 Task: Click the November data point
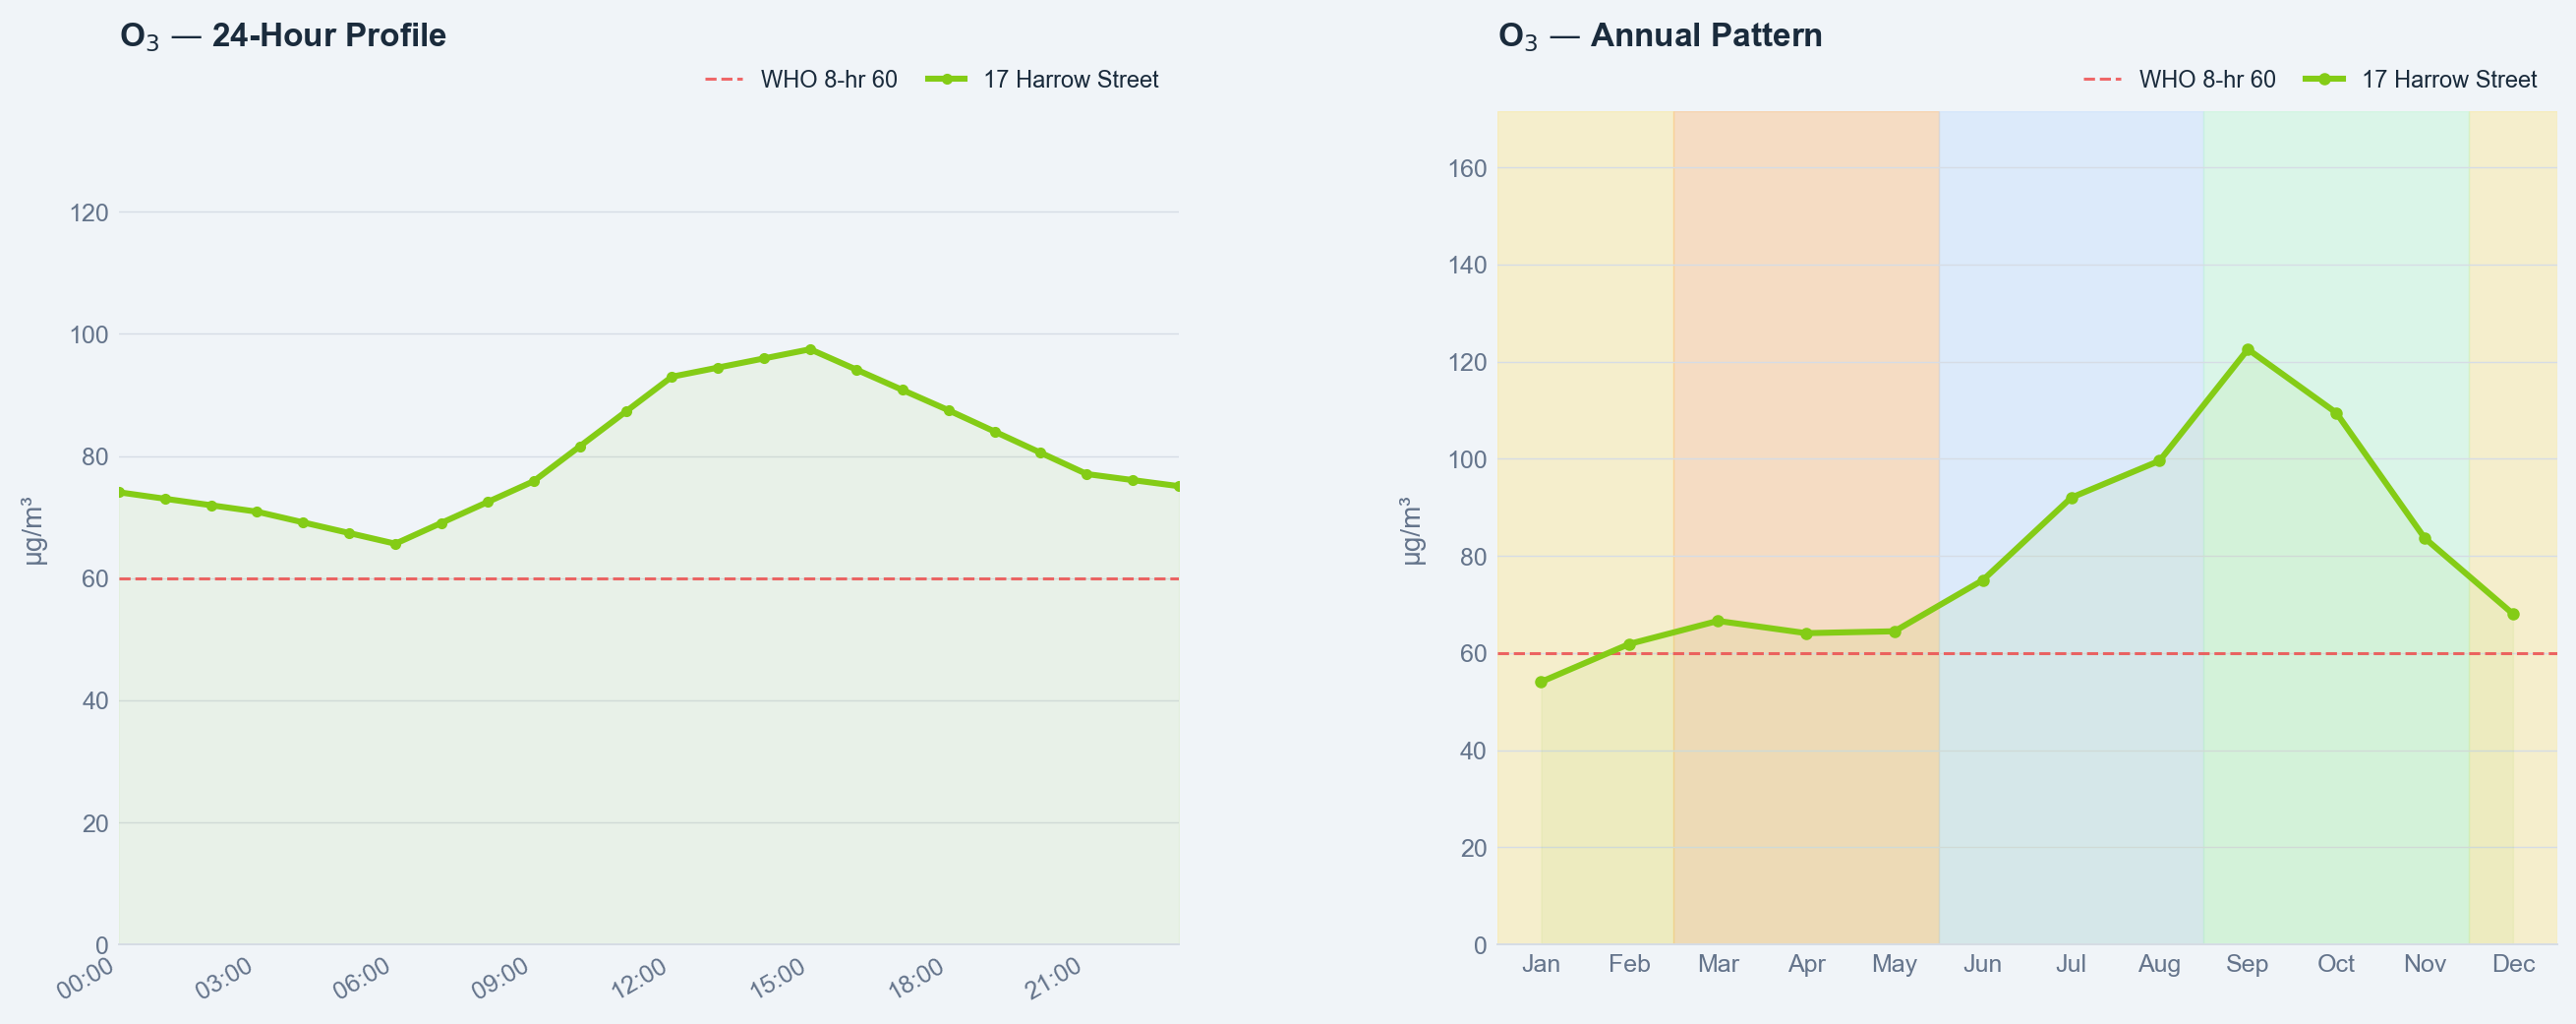pos(2425,539)
